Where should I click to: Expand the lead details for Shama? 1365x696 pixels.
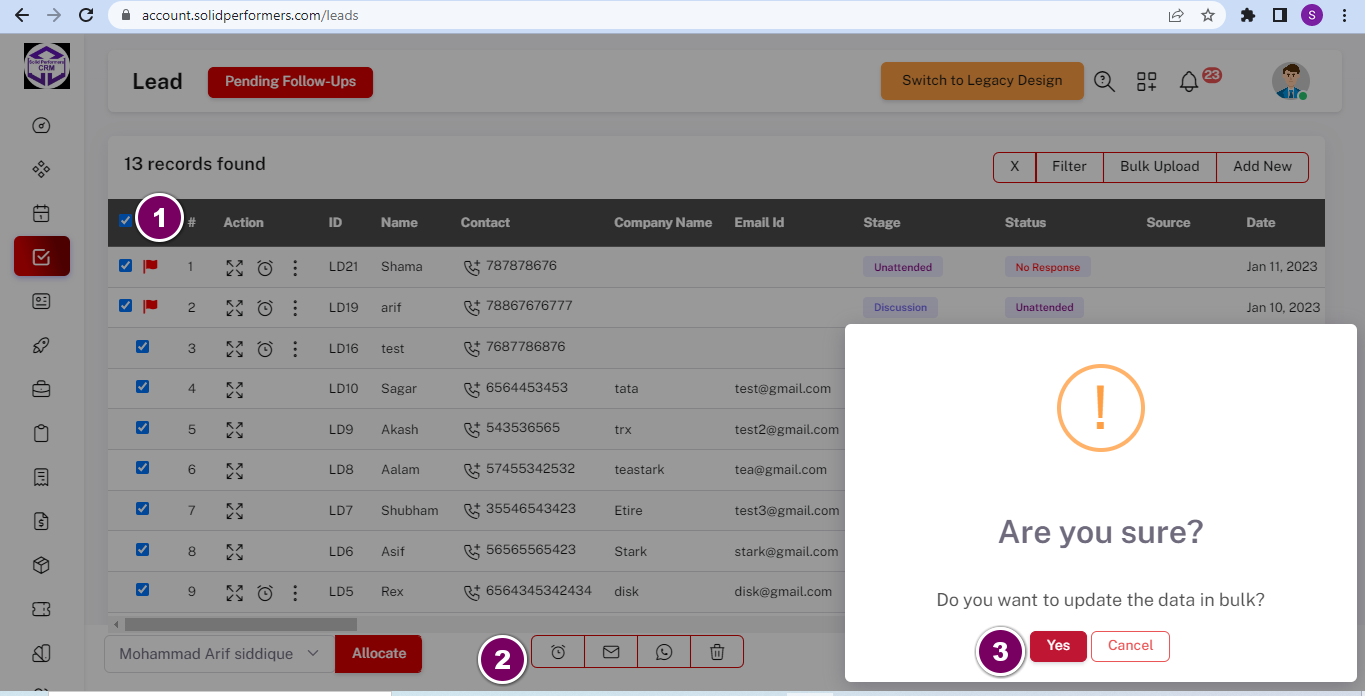point(235,267)
